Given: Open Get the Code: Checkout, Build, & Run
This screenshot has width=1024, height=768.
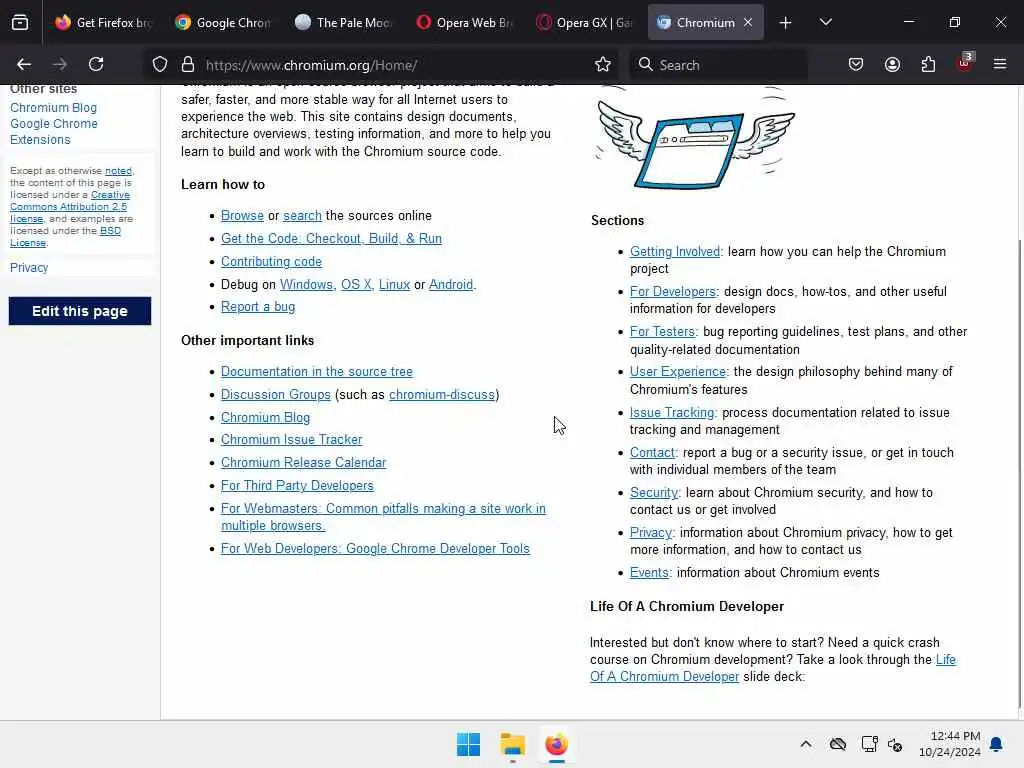Looking at the screenshot, I should tap(331, 238).
